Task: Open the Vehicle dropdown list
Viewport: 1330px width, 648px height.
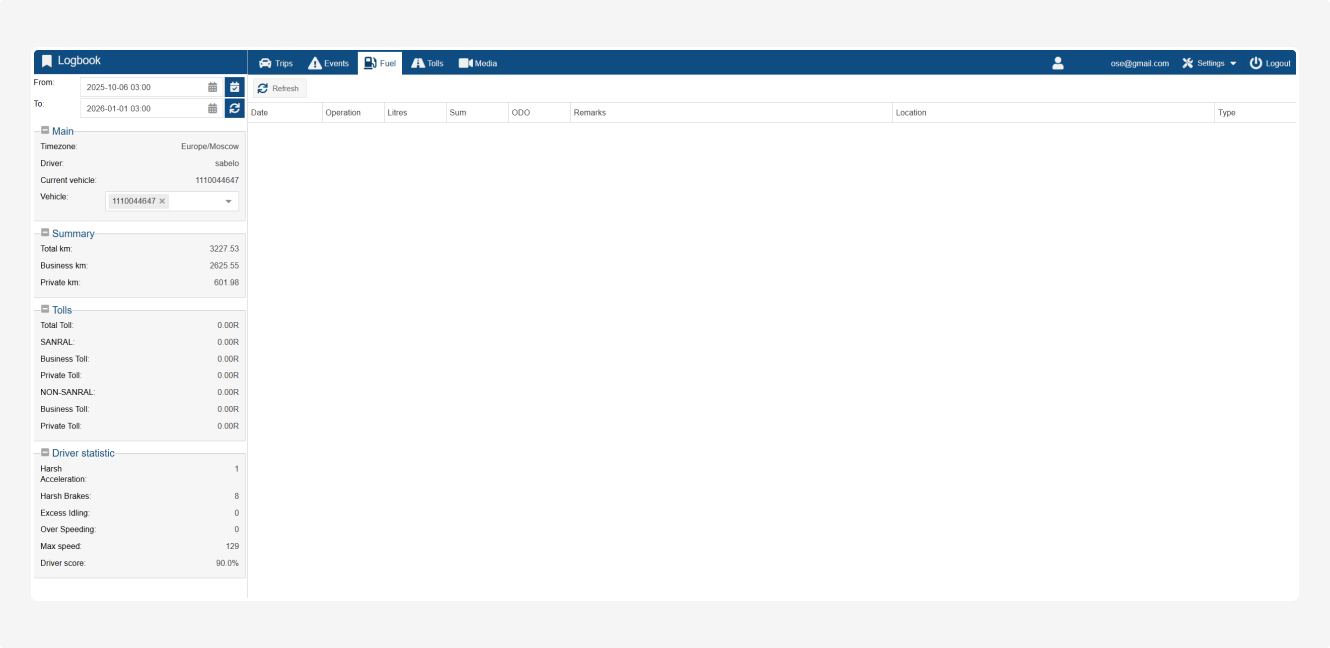Action: click(228, 201)
